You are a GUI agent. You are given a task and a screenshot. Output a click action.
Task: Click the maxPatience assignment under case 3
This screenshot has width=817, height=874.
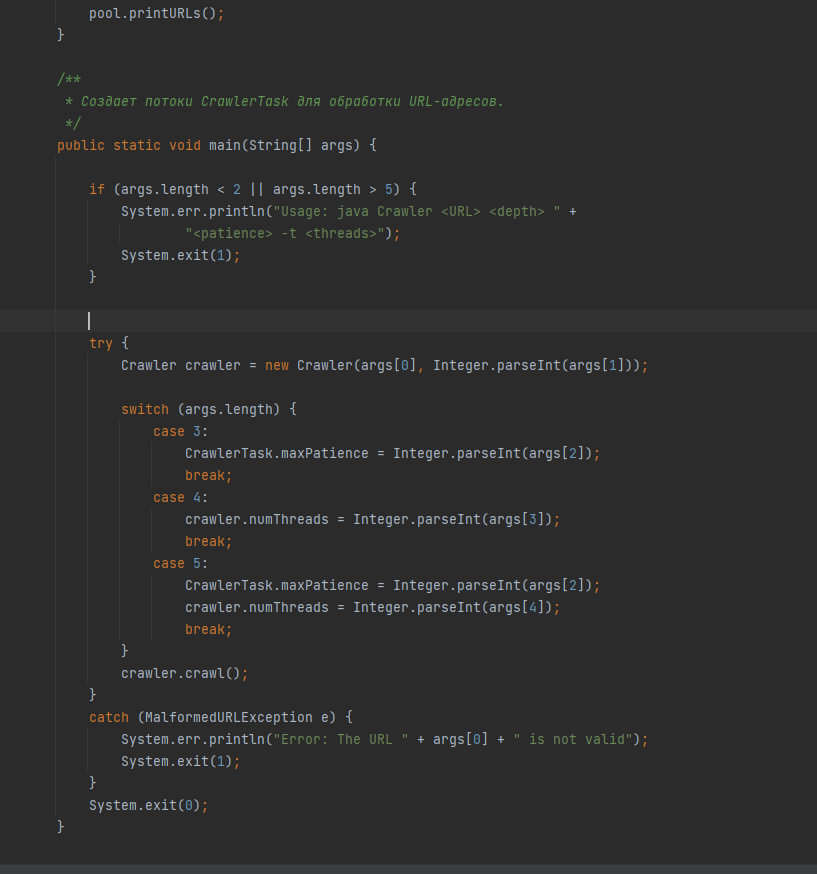pyautogui.click(x=392, y=454)
